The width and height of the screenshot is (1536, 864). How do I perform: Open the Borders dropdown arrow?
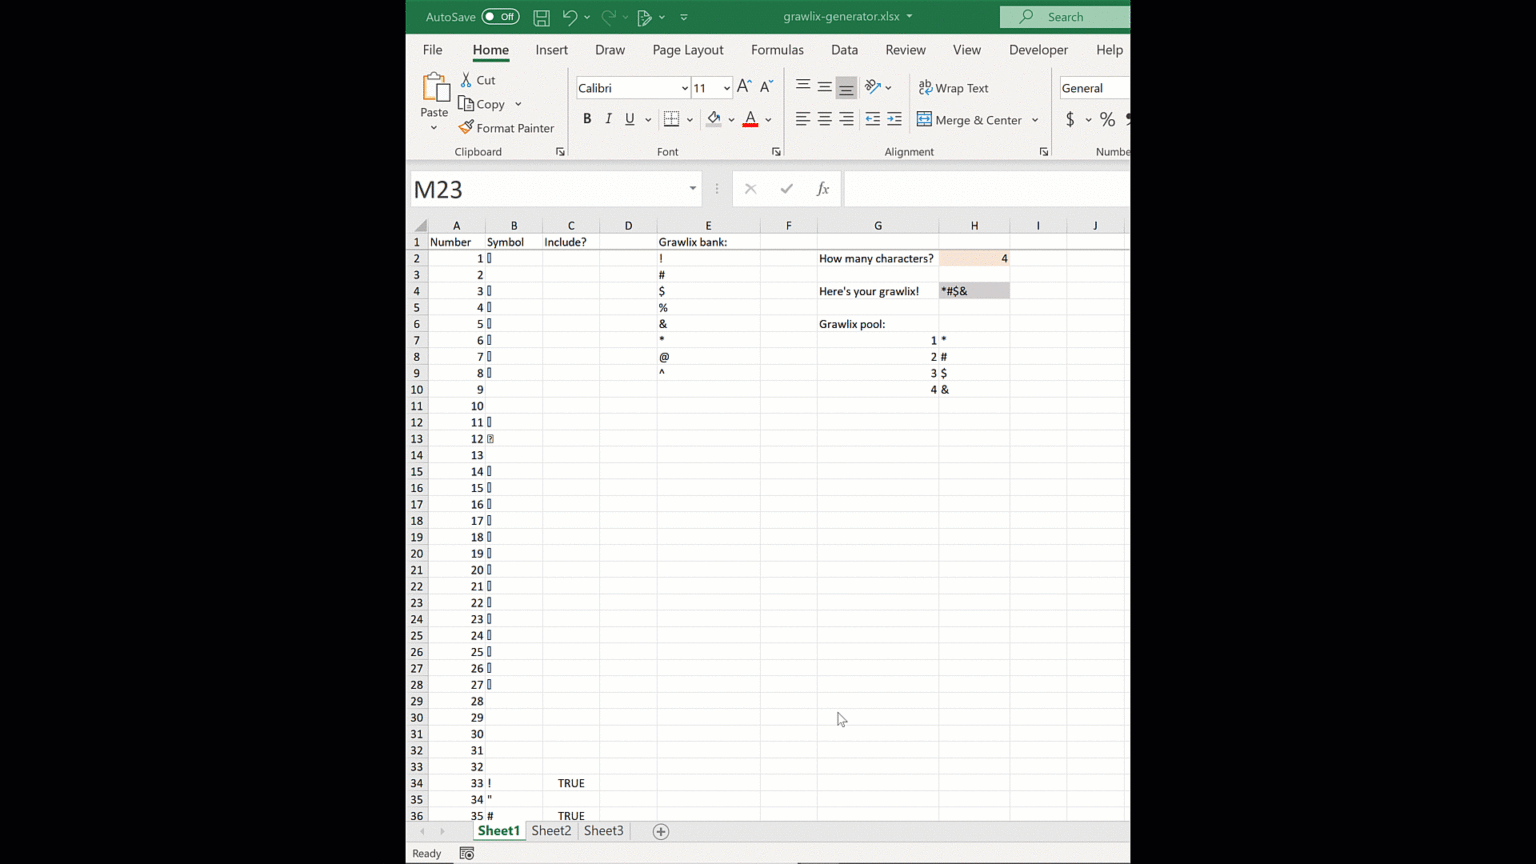pyautogui.click(x=690, y=120)
